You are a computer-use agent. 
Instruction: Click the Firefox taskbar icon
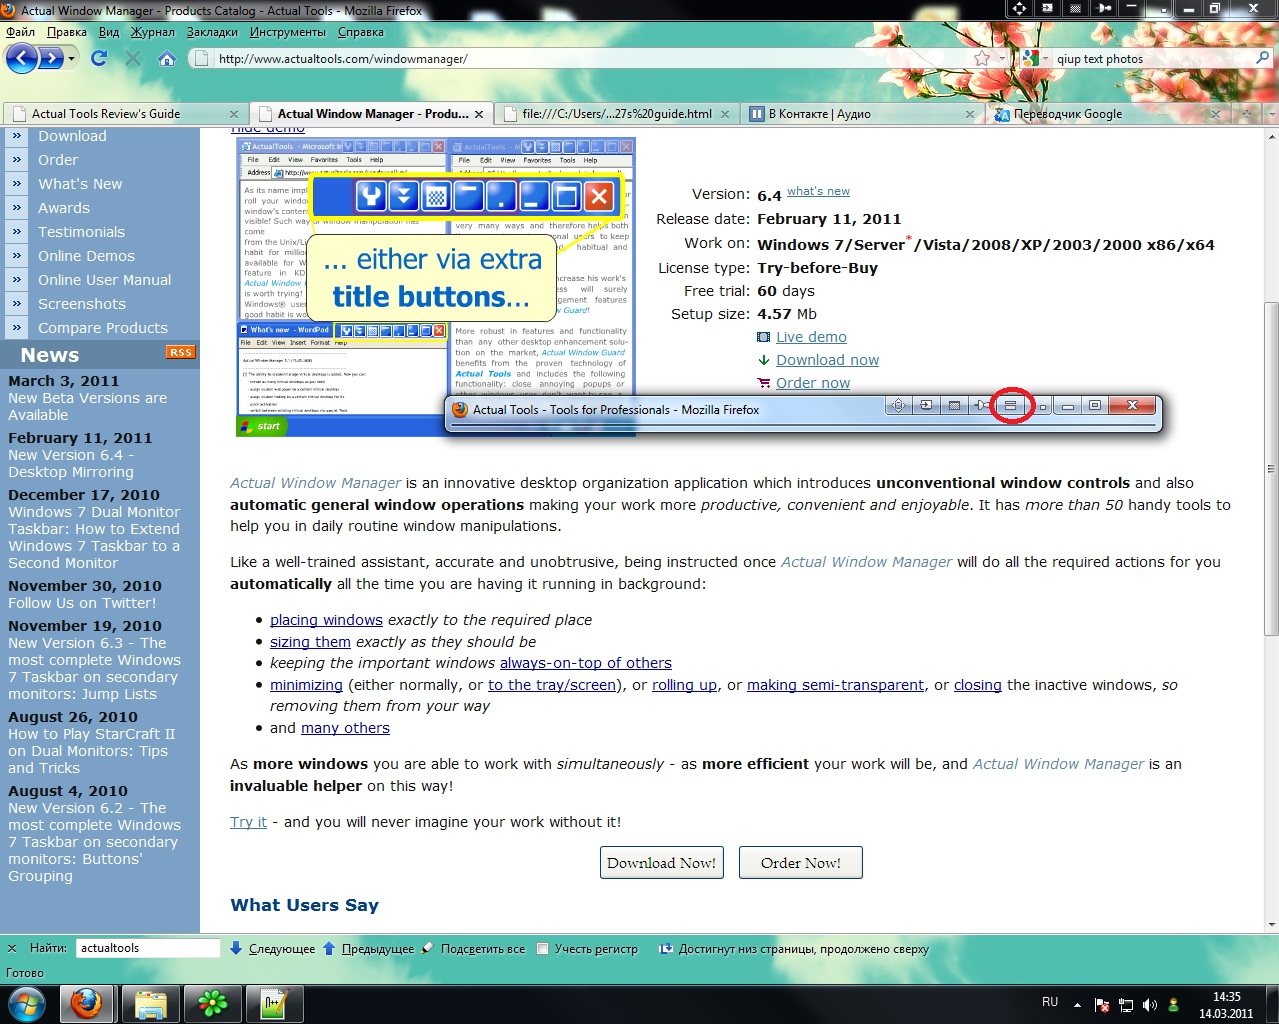coord(86,1003)
